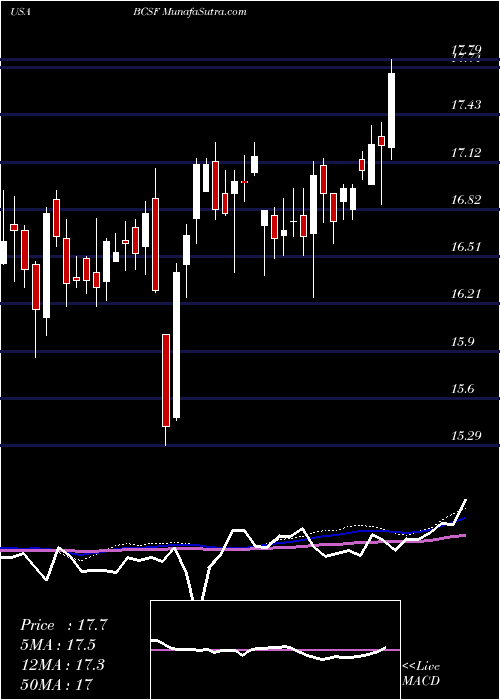Click the 16.82 price axis label

pos(466,199)
